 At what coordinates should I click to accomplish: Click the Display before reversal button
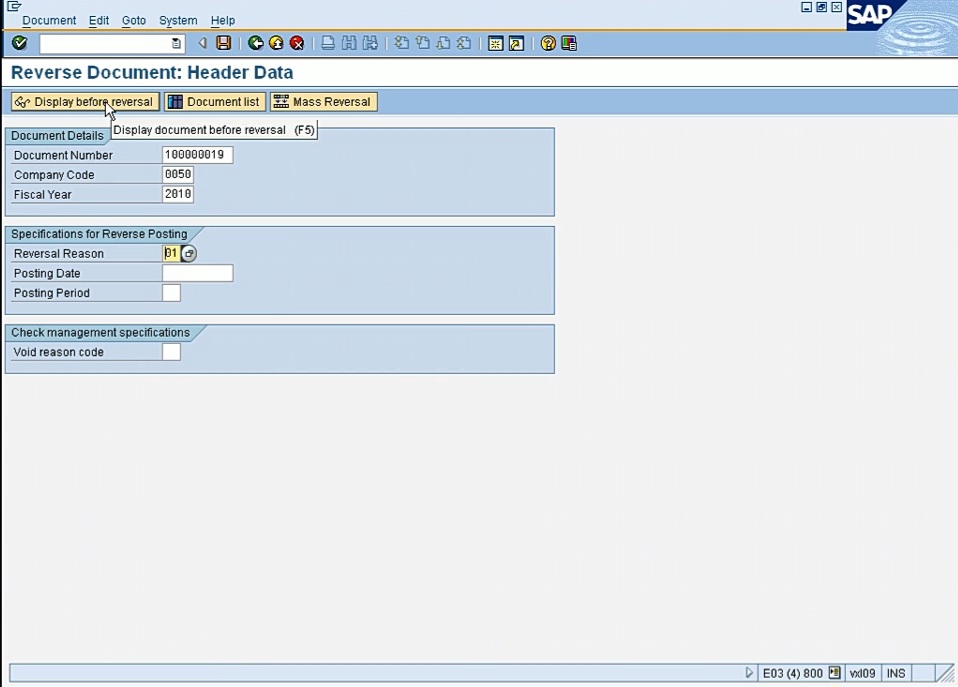click(x=85, y=101)
